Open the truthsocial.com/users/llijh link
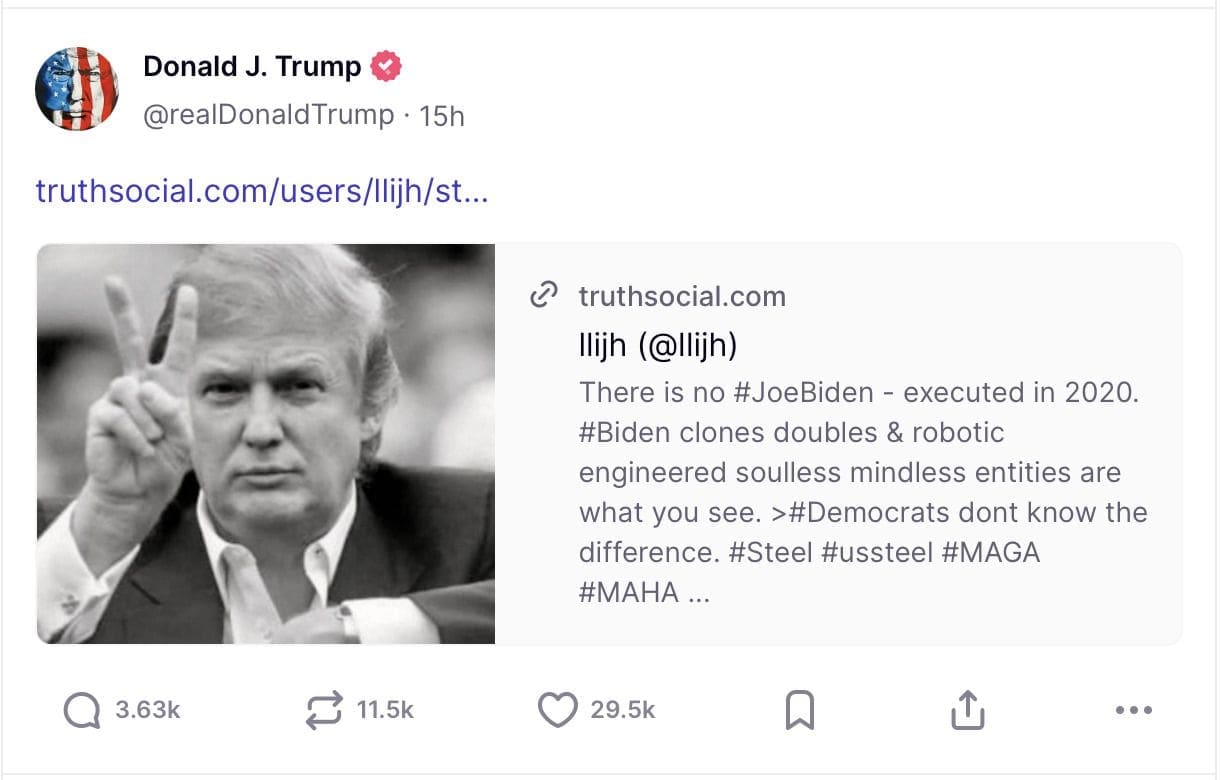The image size is (1220, 780). (262, 190)
